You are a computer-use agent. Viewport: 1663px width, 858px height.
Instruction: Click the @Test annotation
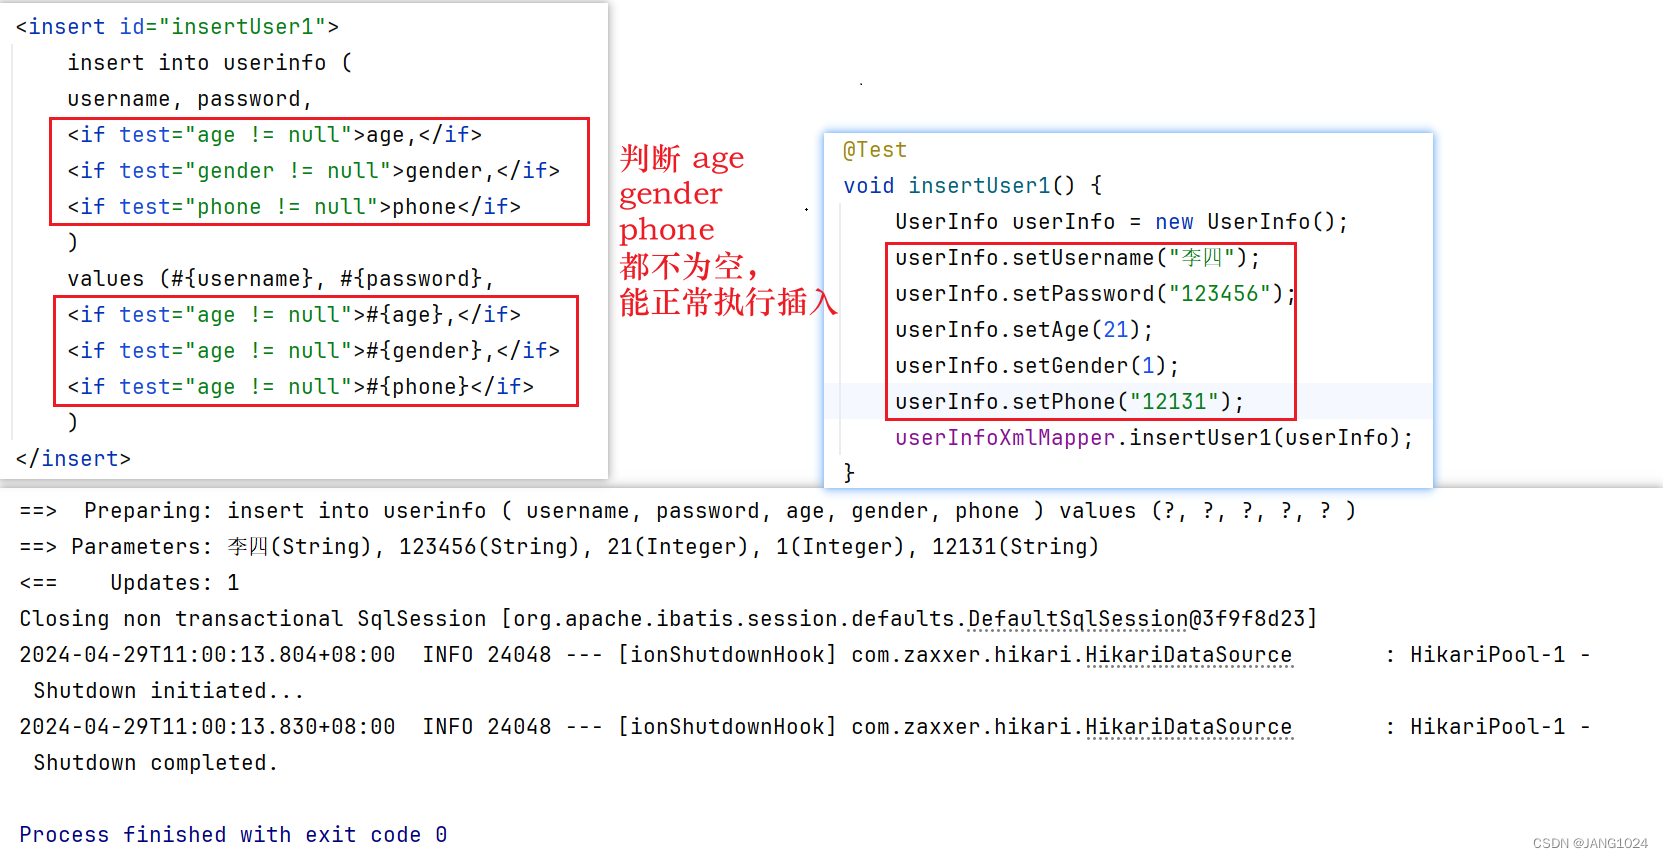[x=875, y=150]
